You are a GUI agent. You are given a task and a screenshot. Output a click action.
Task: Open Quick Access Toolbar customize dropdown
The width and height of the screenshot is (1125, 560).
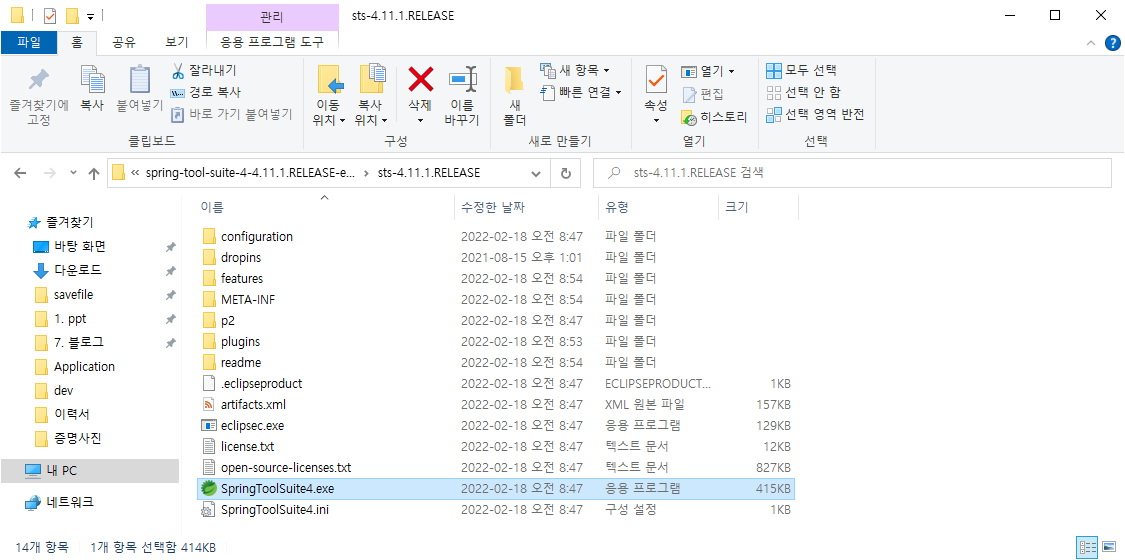click(x=90, y=16)
